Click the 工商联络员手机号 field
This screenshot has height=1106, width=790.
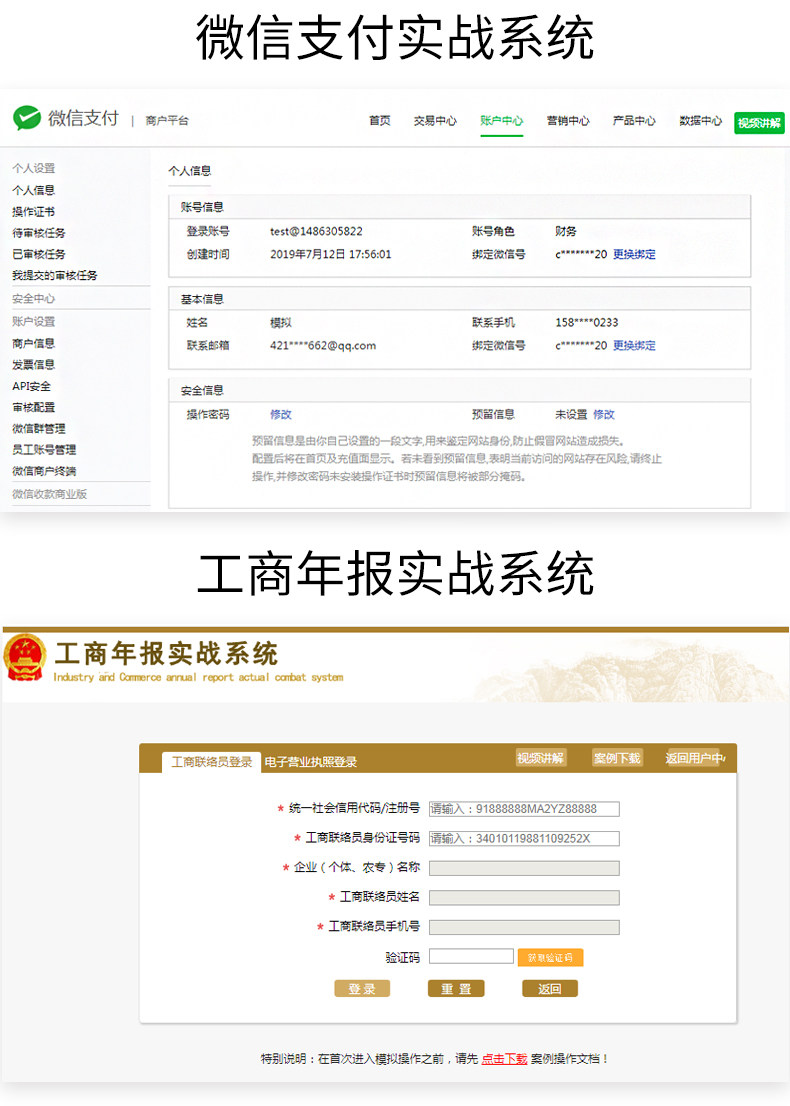[x=524, y=928]
